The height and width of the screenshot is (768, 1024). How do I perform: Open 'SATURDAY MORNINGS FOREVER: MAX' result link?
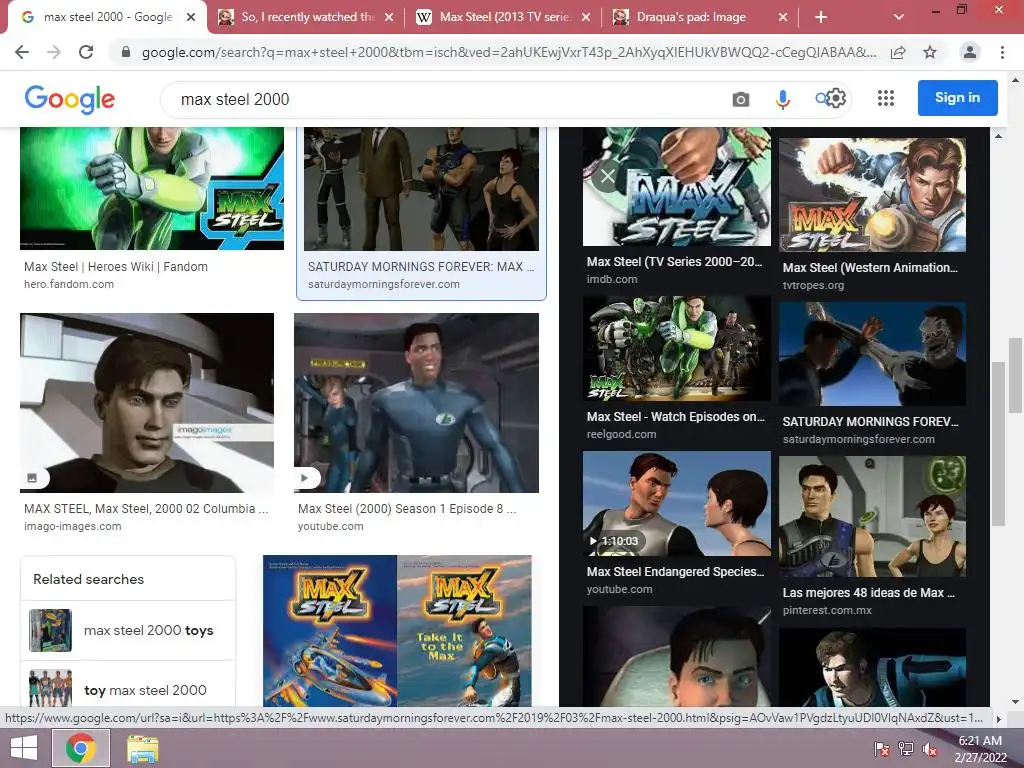point(421,266)
